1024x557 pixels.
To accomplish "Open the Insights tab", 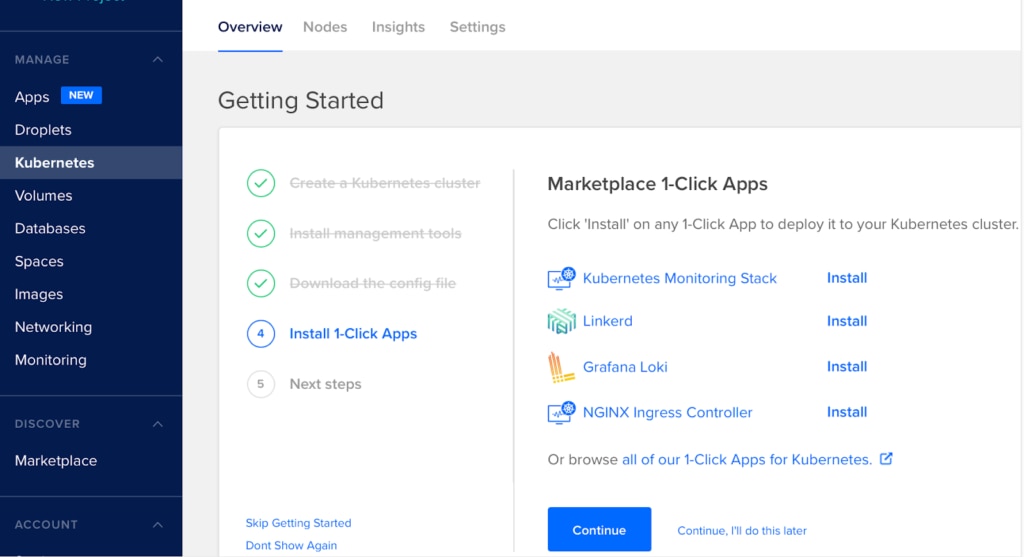I will tap(398, 27).
